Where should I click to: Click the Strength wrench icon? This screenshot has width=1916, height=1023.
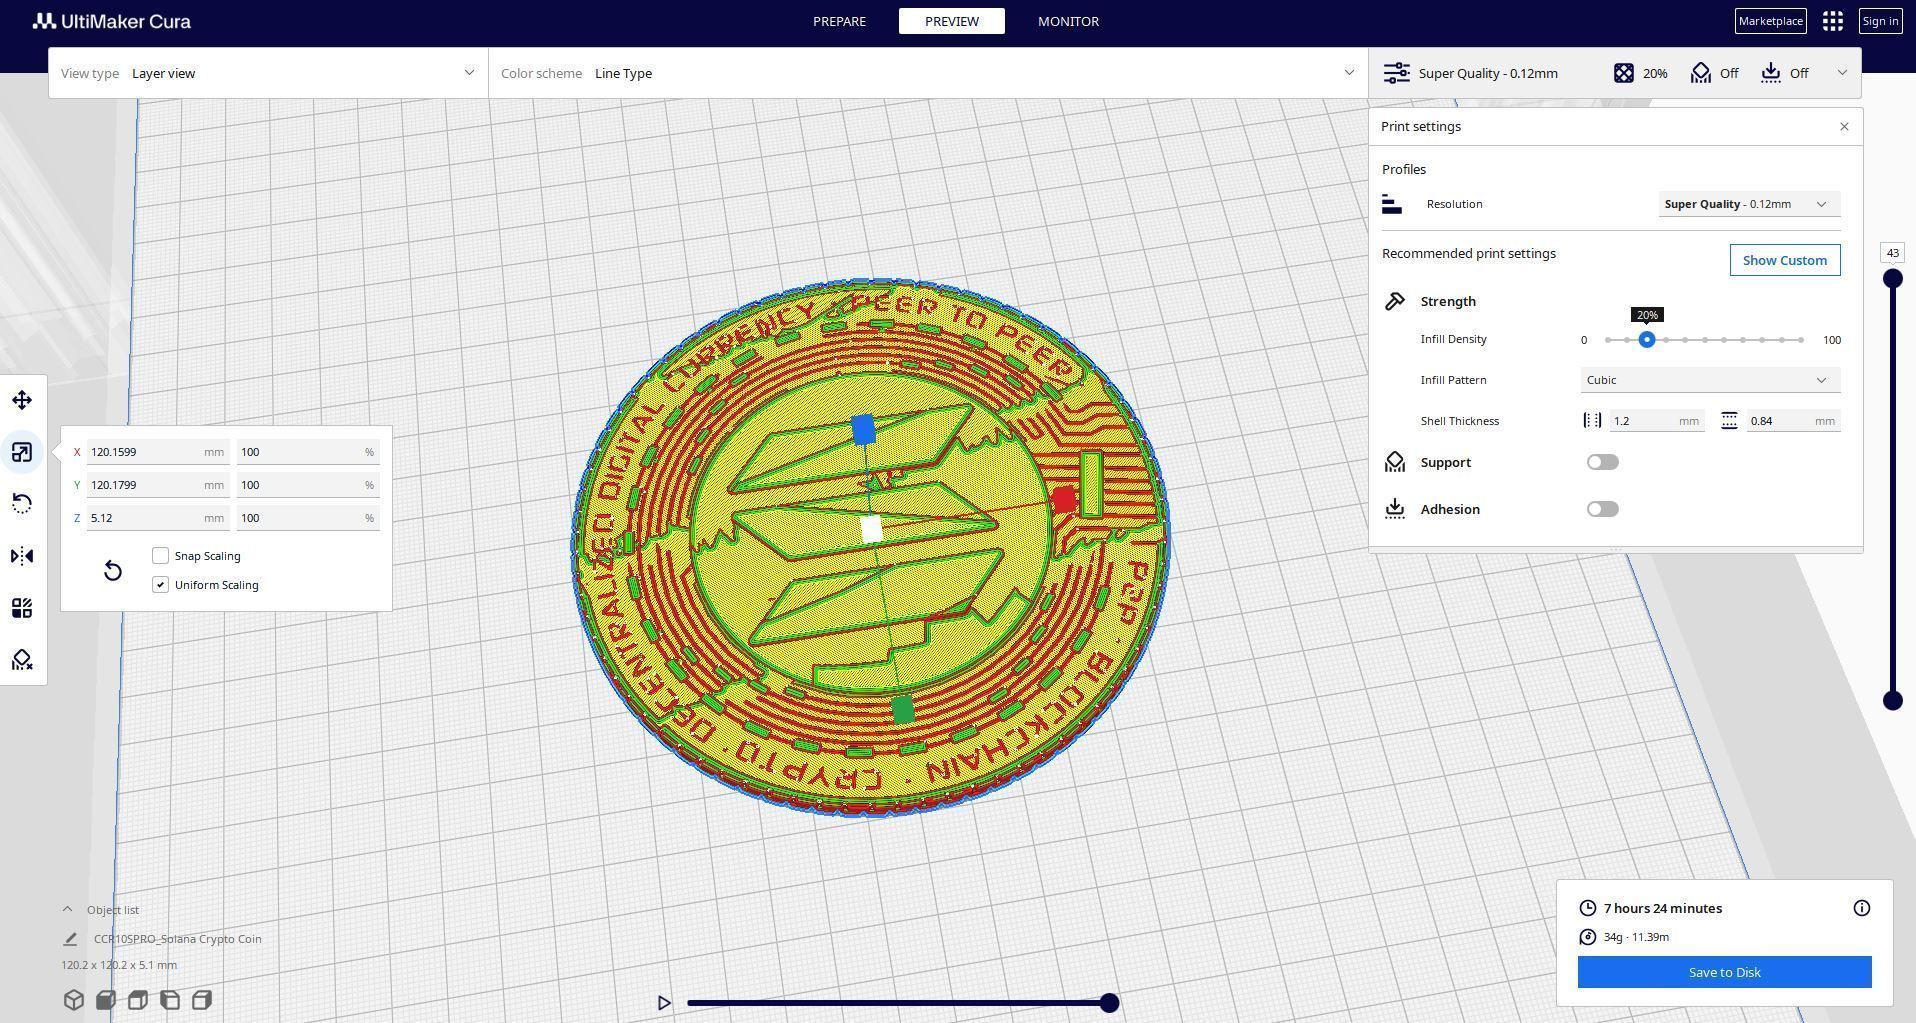(x=1395, y=301)
